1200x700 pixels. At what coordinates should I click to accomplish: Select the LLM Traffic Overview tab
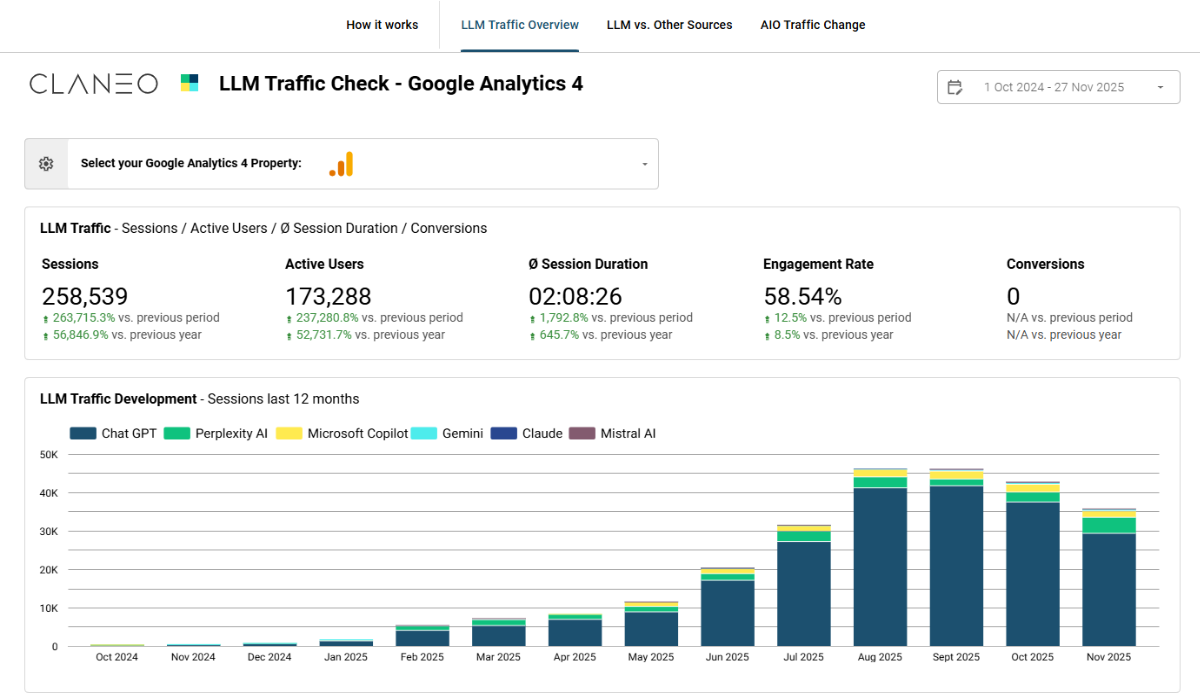tap(519, 25)
